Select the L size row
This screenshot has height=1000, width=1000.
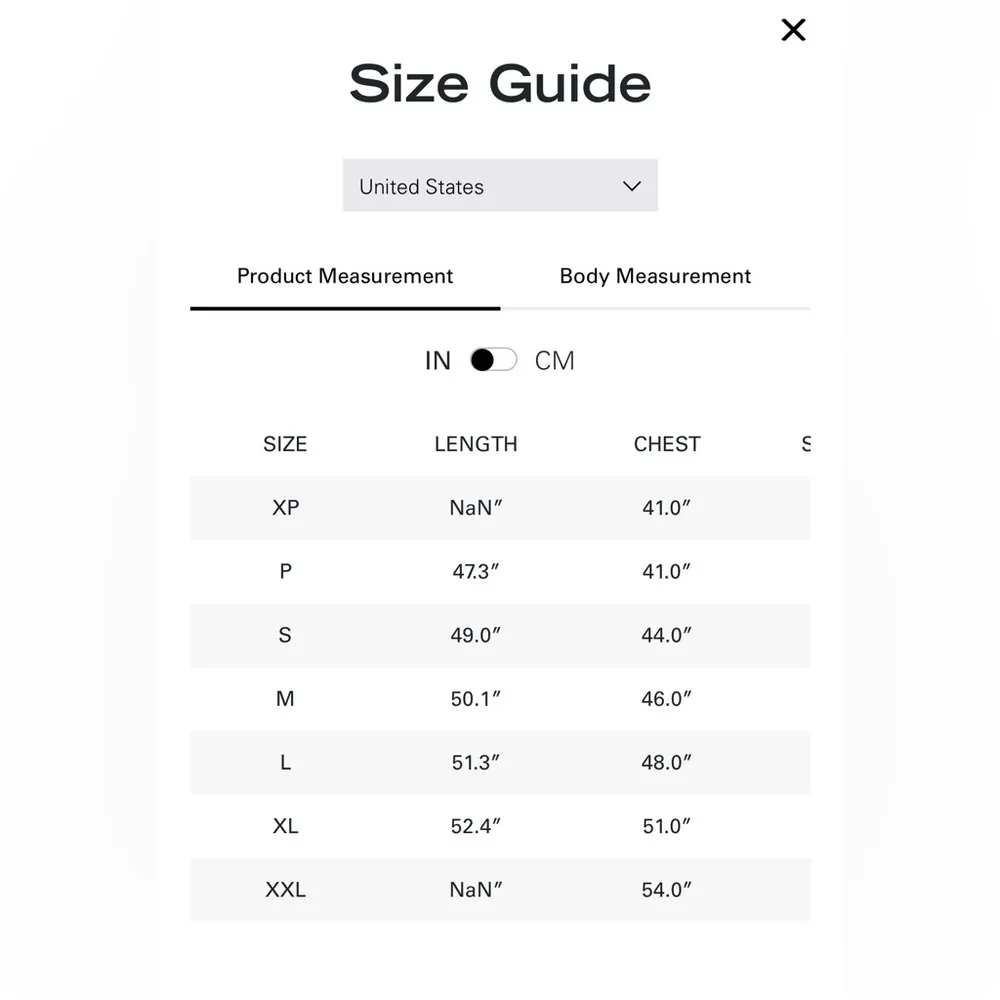tap(285, 763)
